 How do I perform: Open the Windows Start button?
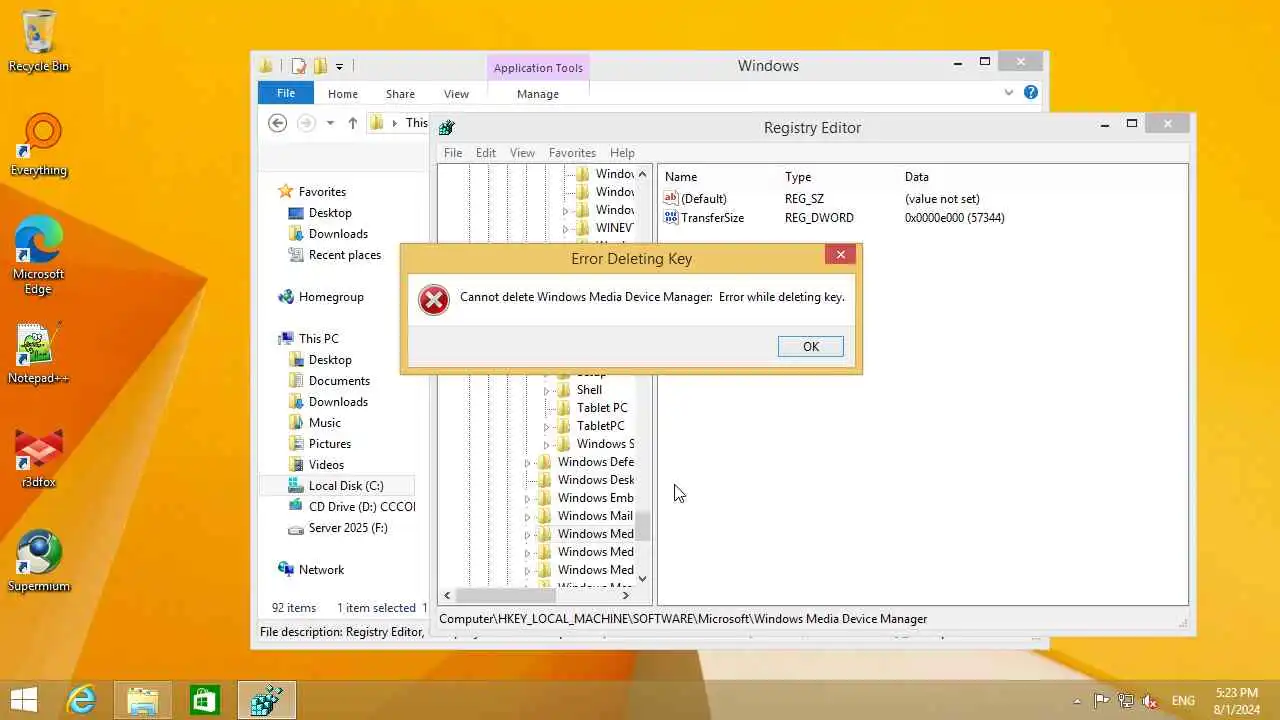[x=24, y=700]
